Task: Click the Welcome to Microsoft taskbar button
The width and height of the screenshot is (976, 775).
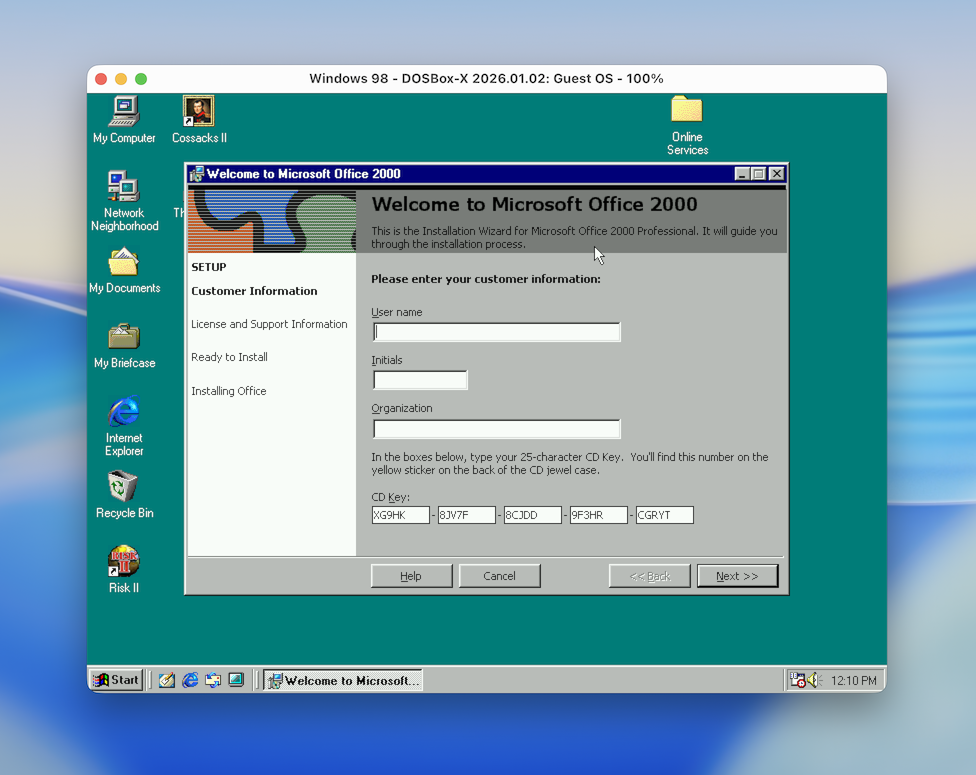Action: click(342, 680)
